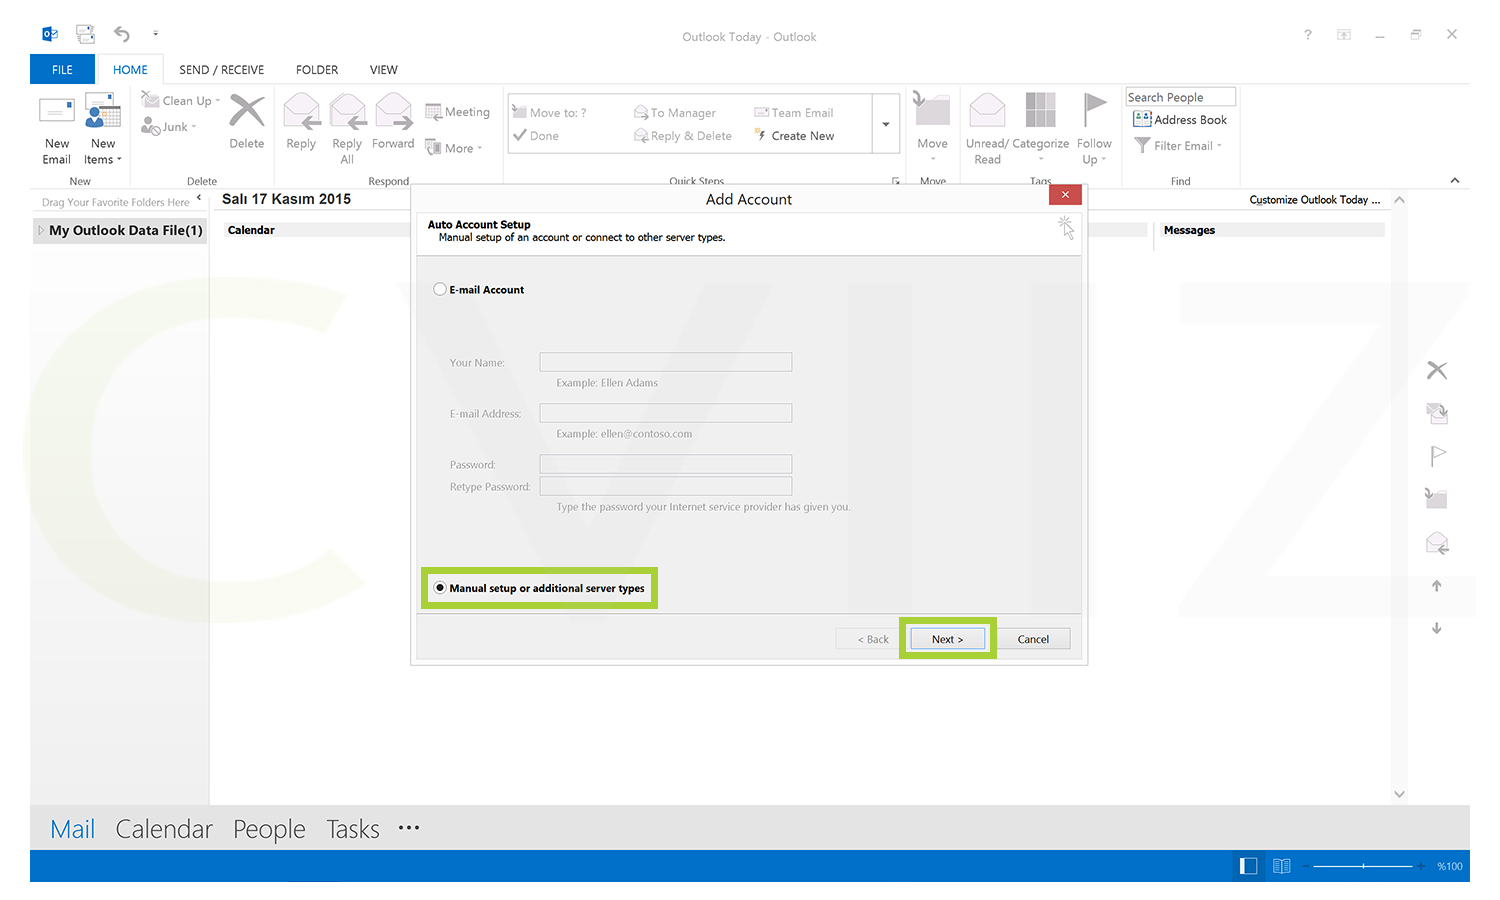Switch to the FOLDER tab
The height and width of the screenshot is (900, 1500).
(317, 69)
